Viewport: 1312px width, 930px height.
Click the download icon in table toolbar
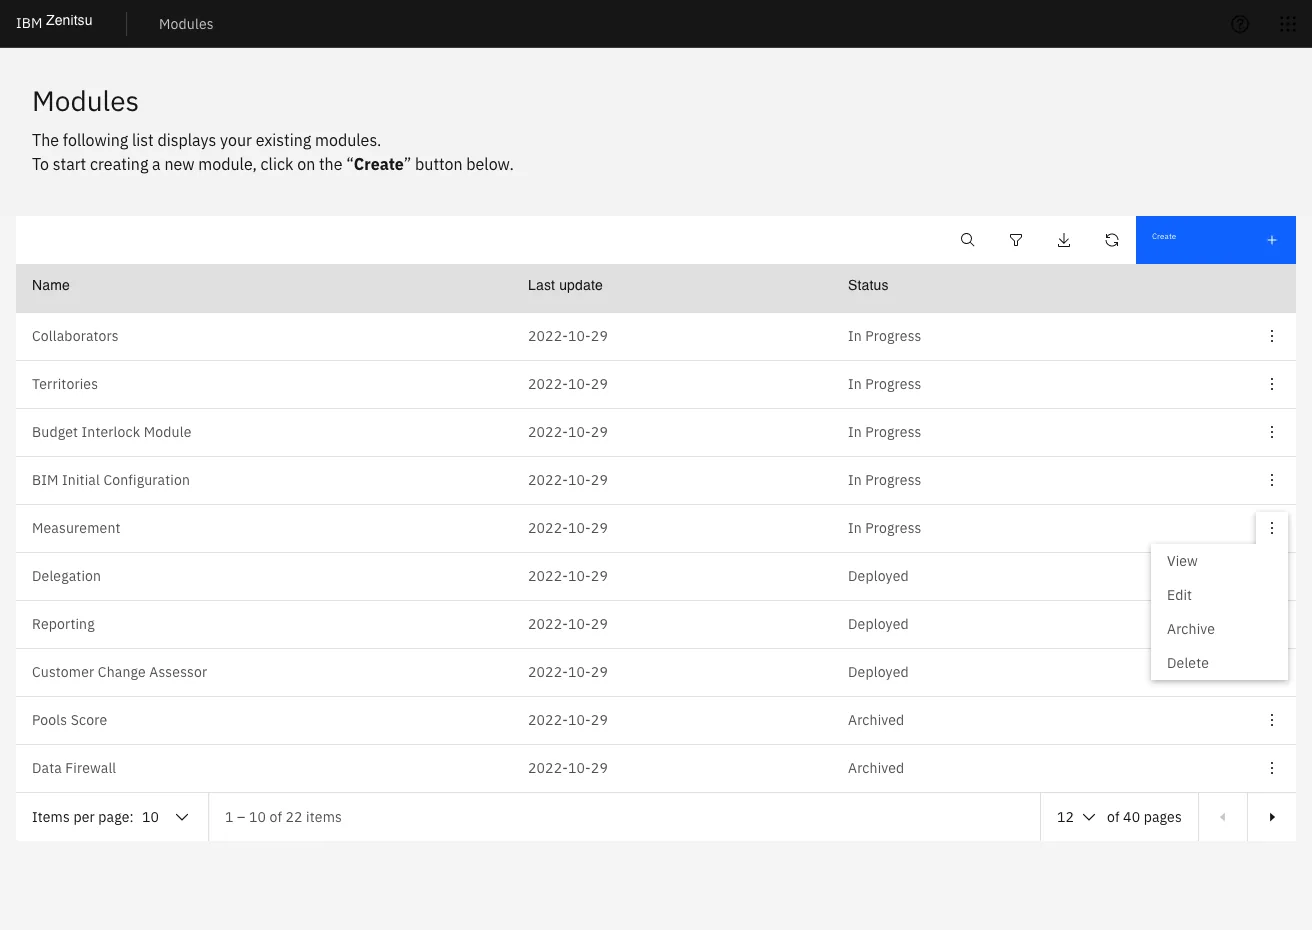1063,240
